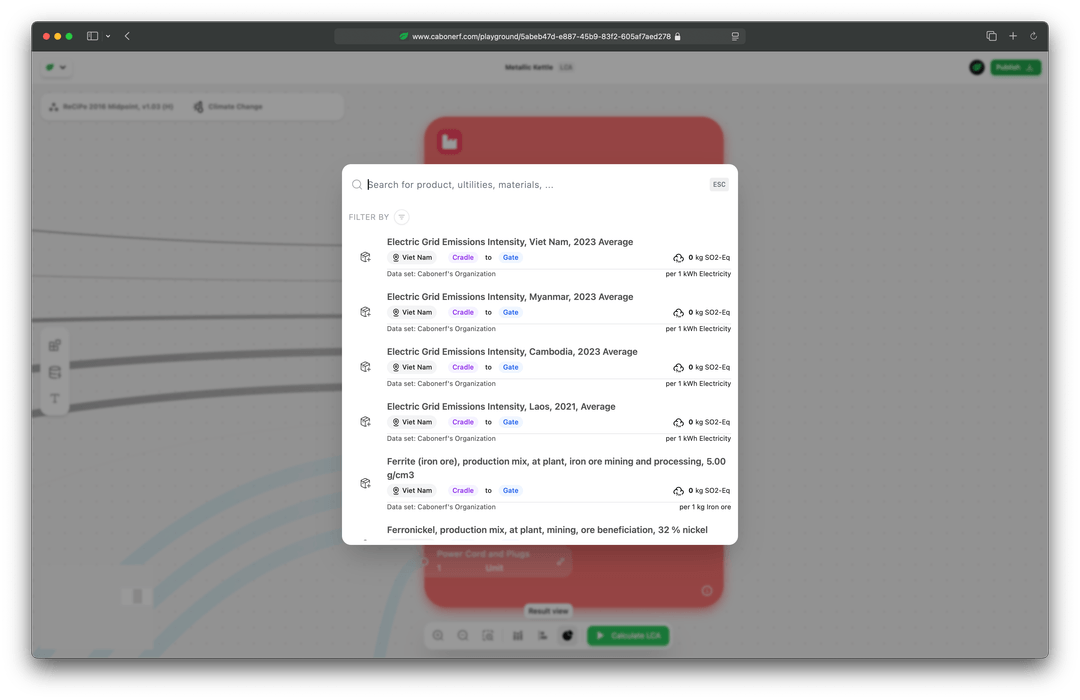
Task: Reload the page with the refresh icon
Action: tap(1033, 36)
